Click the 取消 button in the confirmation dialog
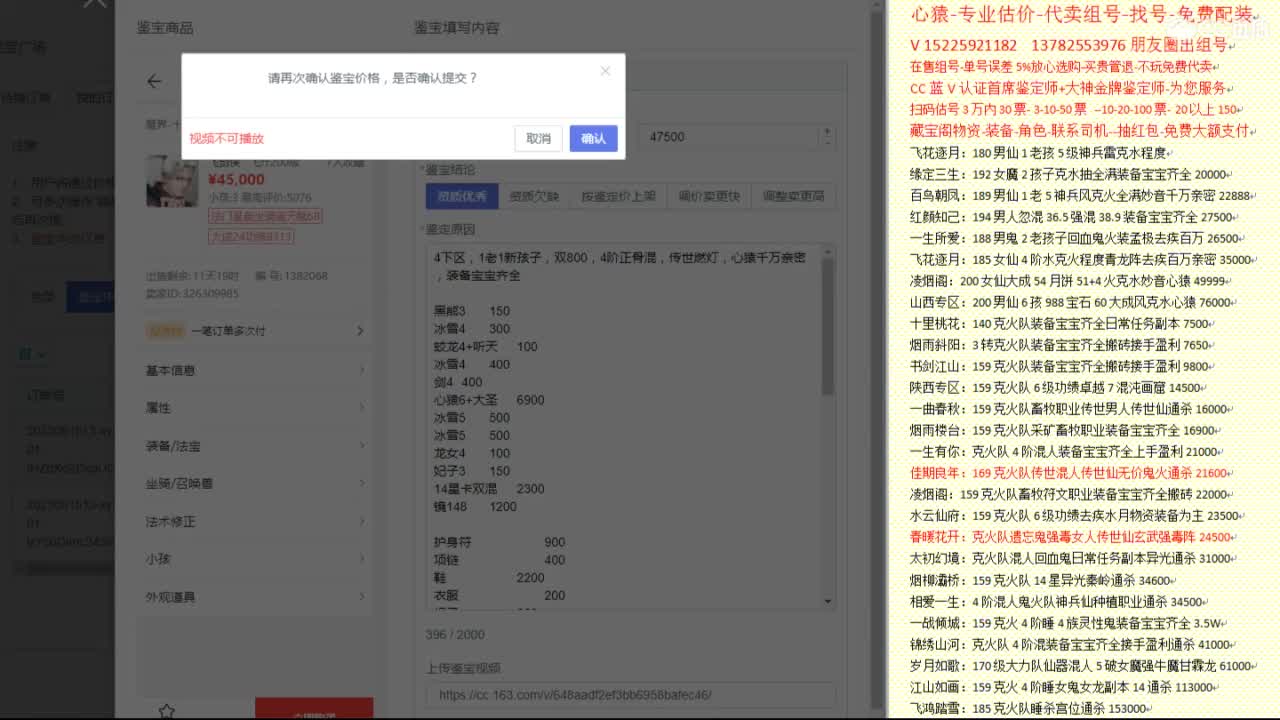This screenshot has width=1280, height=720. coord(538,139)
